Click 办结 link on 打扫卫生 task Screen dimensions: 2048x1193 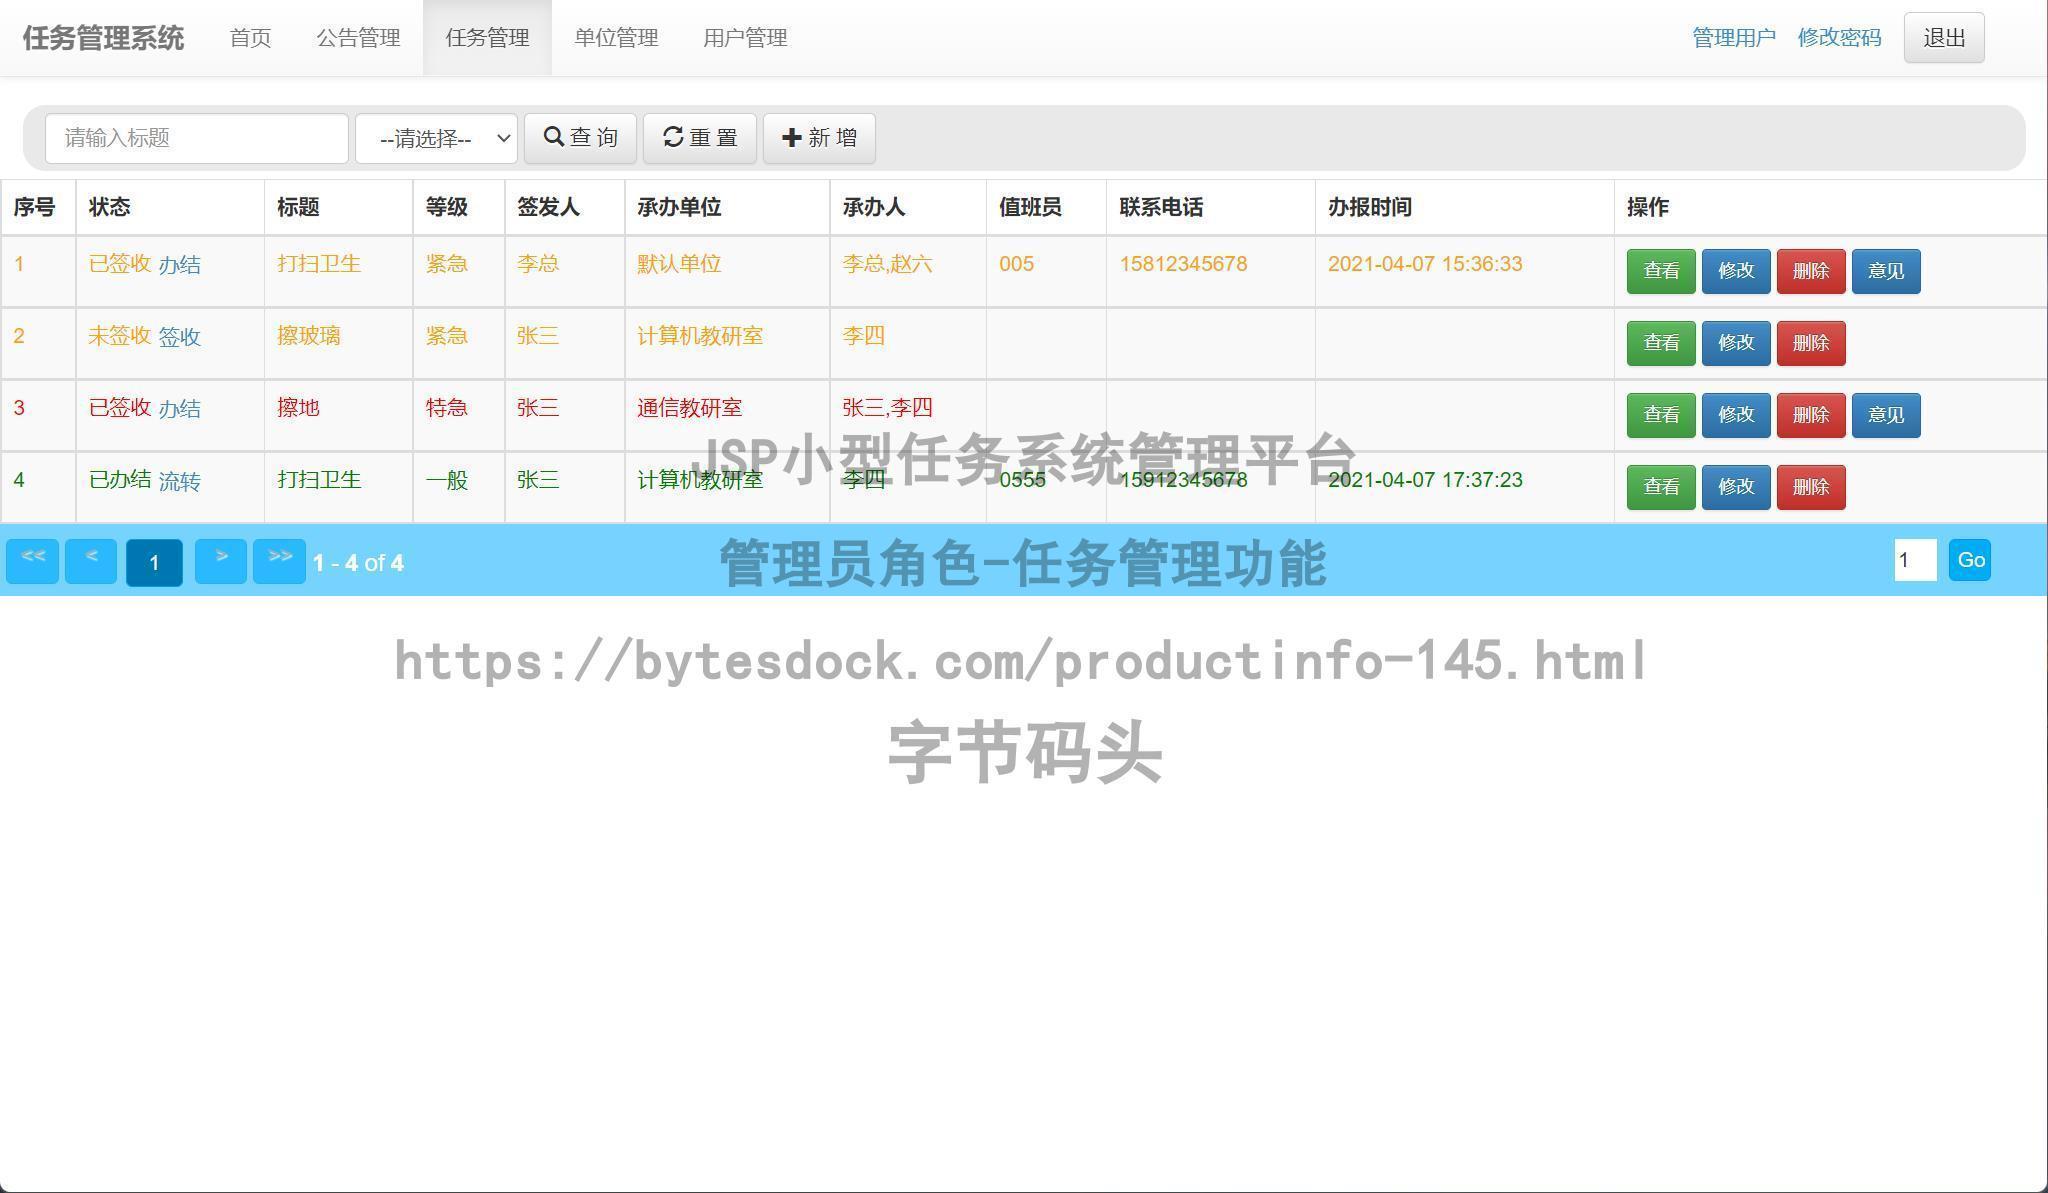click(x=182, y=264)
